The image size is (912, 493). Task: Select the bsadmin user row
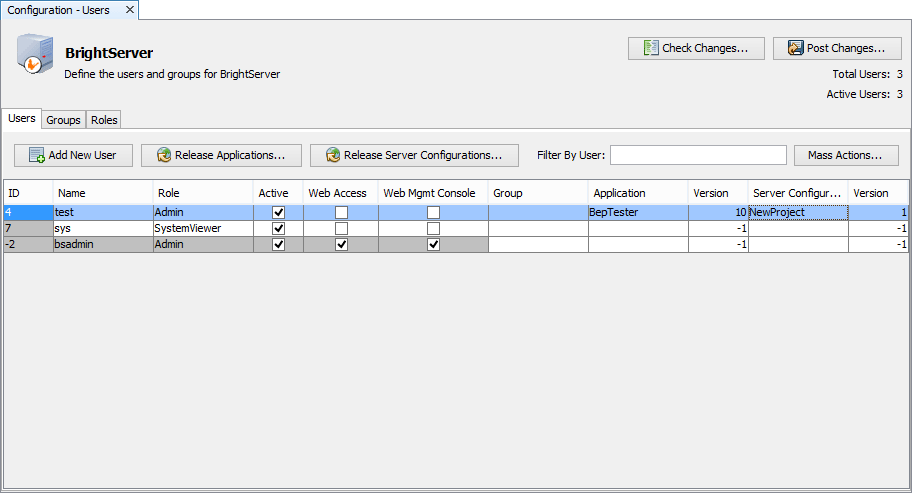coord(102,245)
